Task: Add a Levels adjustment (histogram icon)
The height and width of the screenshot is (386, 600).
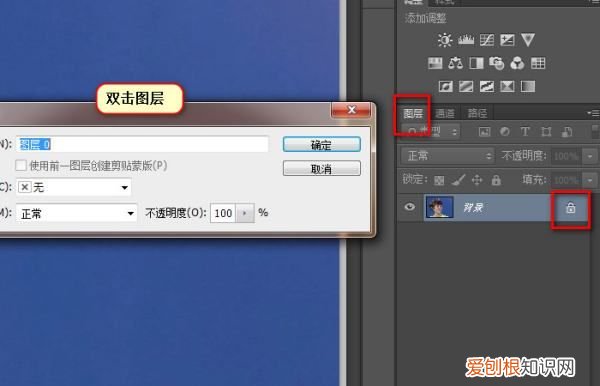Action: [466, 40]
